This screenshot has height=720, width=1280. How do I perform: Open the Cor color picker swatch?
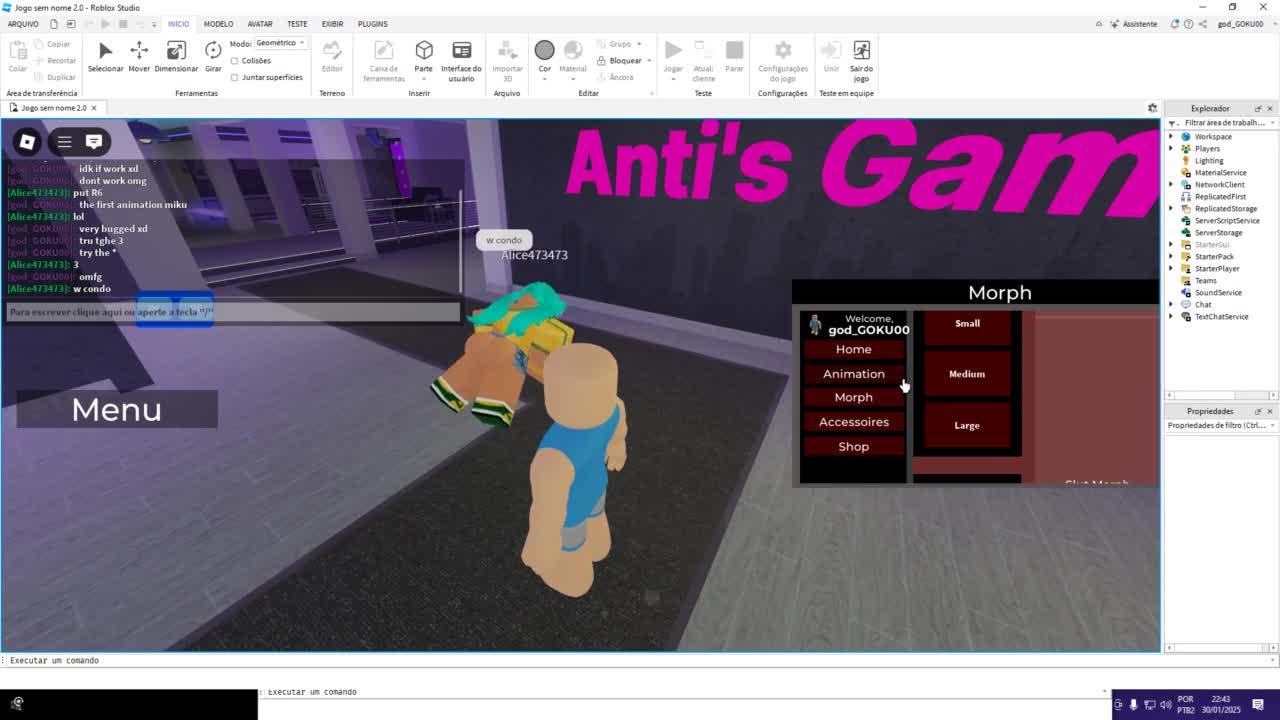click(x=544, y=51)
